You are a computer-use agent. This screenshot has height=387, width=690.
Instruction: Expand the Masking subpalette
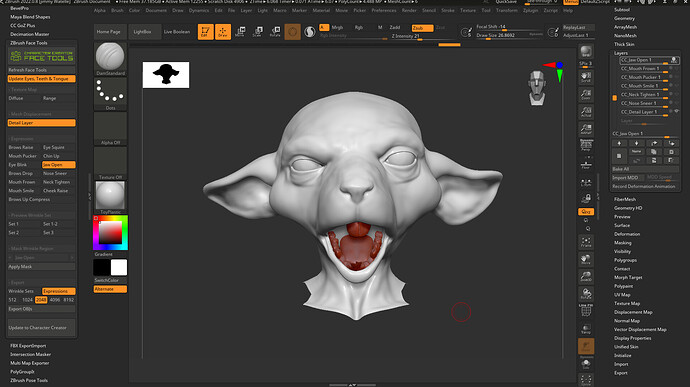tap(623, 243)
